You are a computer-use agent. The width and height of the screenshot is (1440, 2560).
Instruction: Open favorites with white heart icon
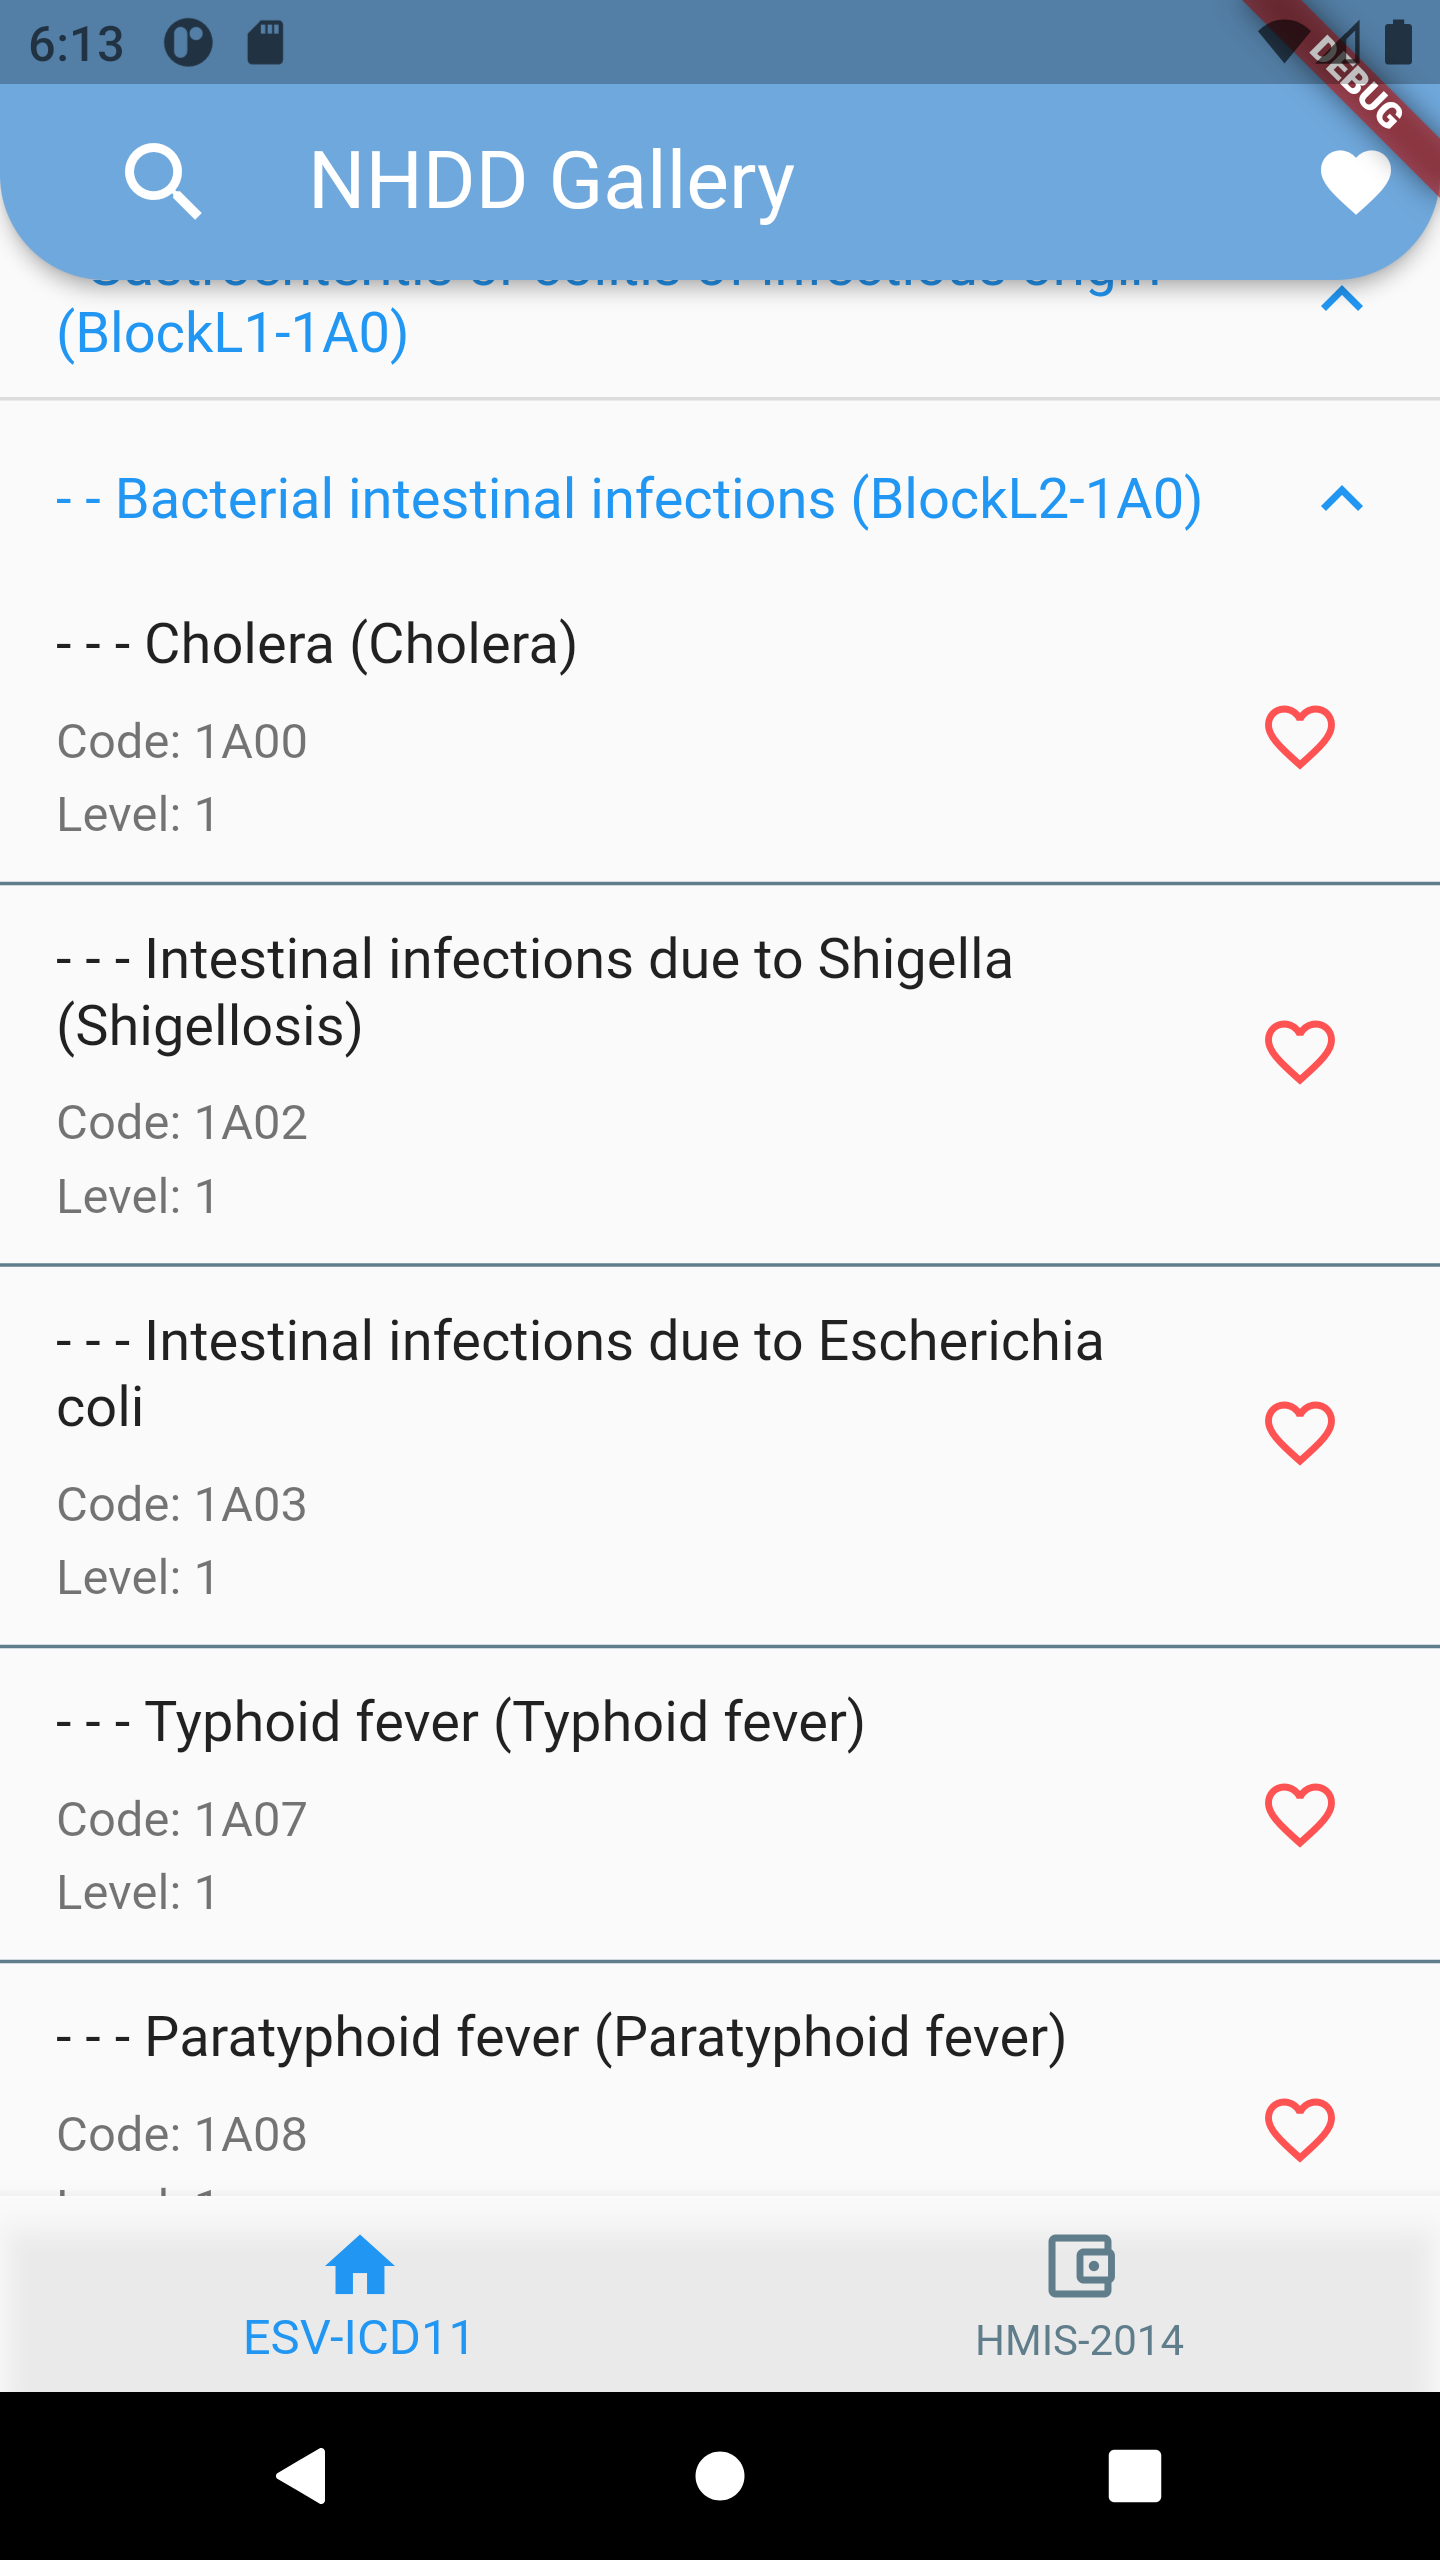click(x=1354, y=182)
